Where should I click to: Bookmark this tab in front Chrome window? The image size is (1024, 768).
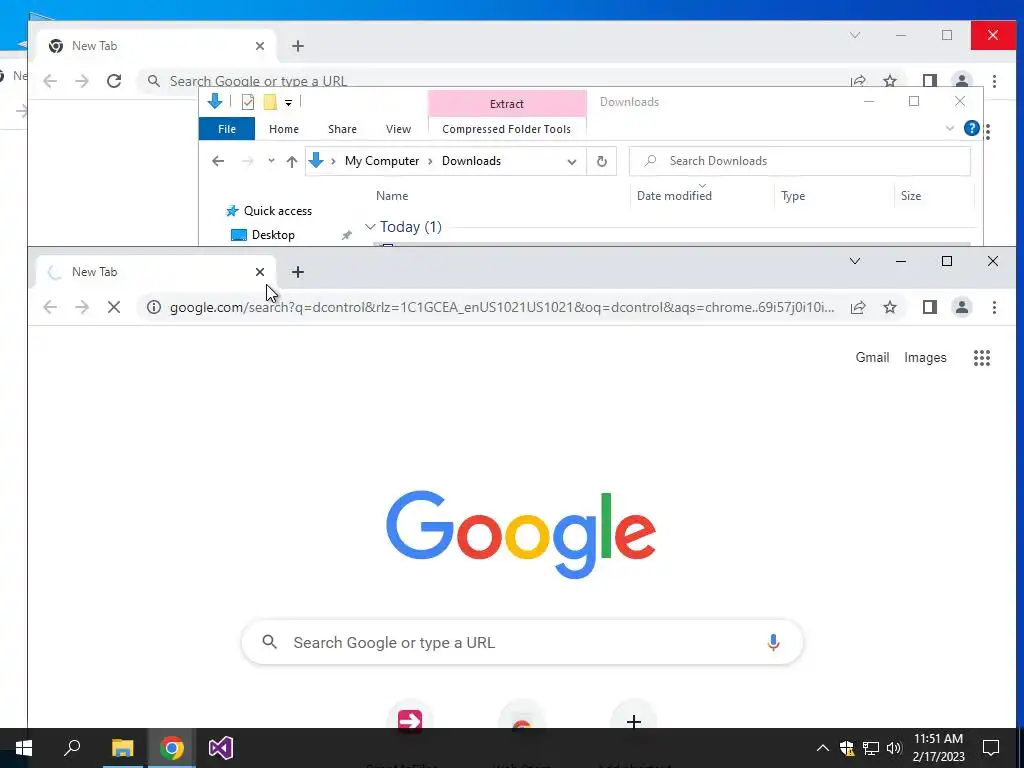(x=889, y=307)
